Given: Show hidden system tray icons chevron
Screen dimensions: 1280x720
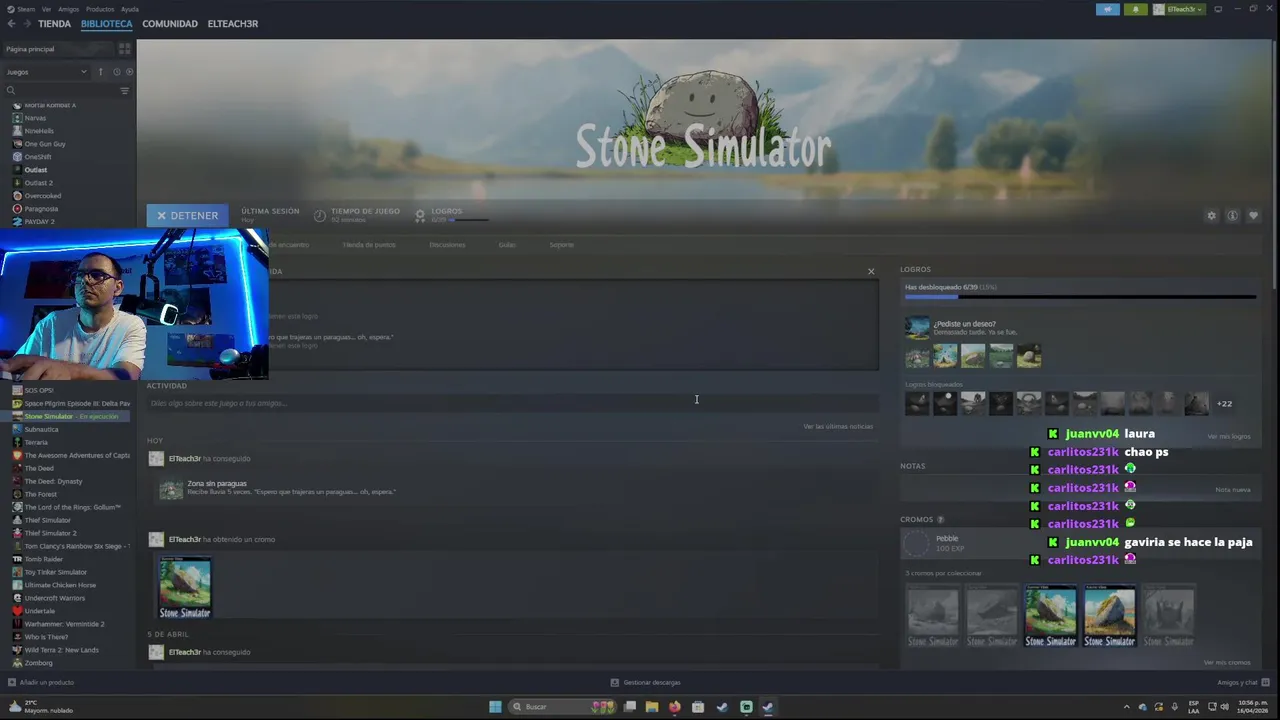Looking at the screenshot, I should 1127,707.
